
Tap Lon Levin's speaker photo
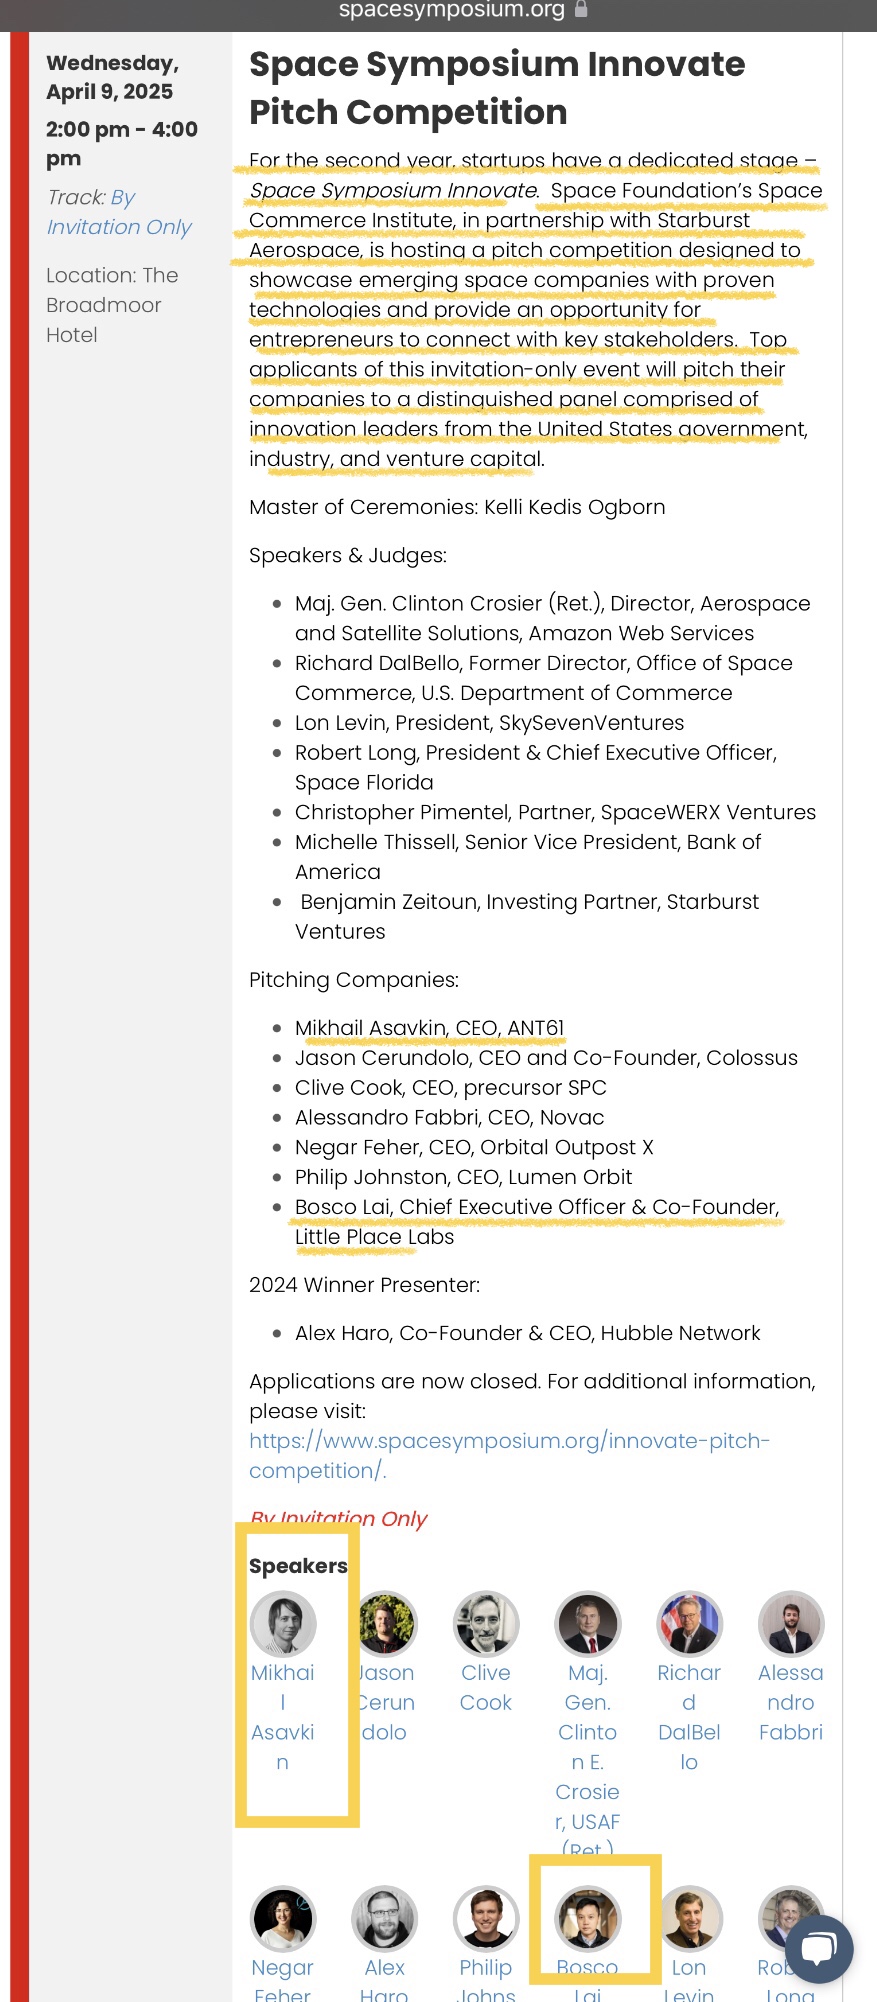click(x=689, y=1918)
